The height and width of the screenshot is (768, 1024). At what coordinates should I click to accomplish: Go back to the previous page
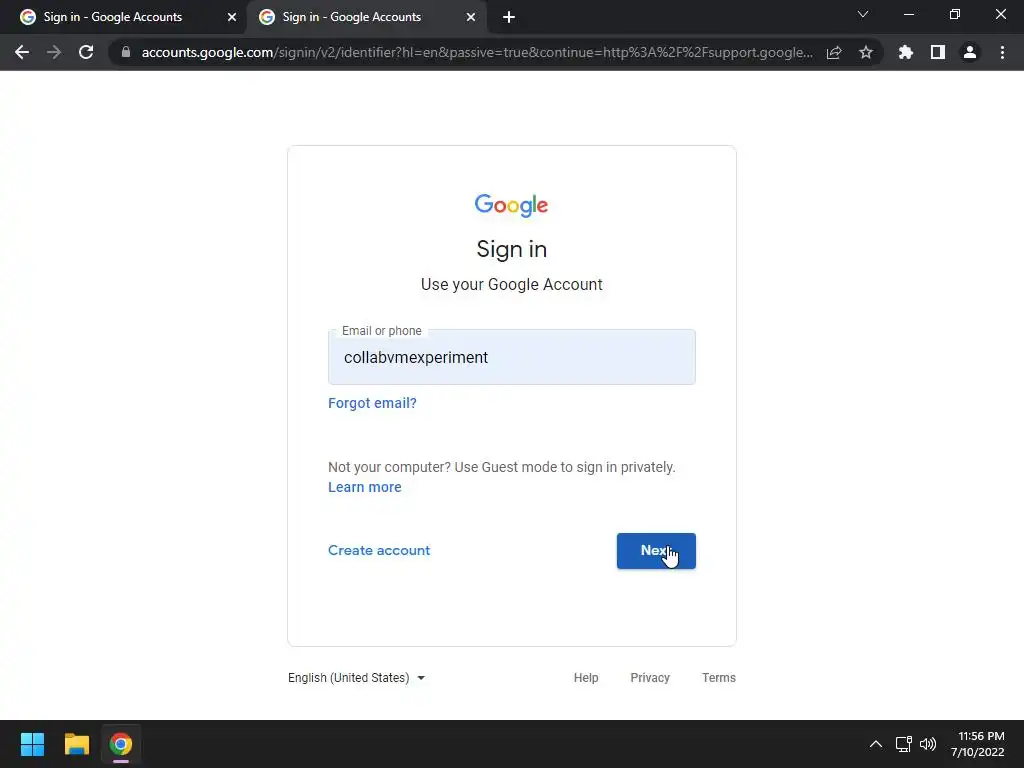(x=22, y=52)
